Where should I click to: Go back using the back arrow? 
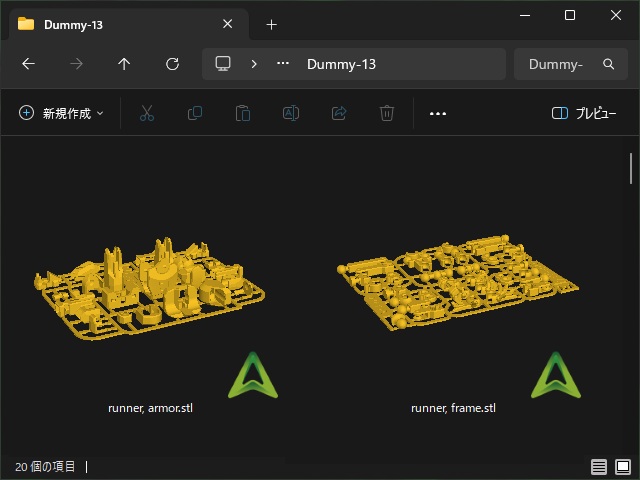pos(28,64)
